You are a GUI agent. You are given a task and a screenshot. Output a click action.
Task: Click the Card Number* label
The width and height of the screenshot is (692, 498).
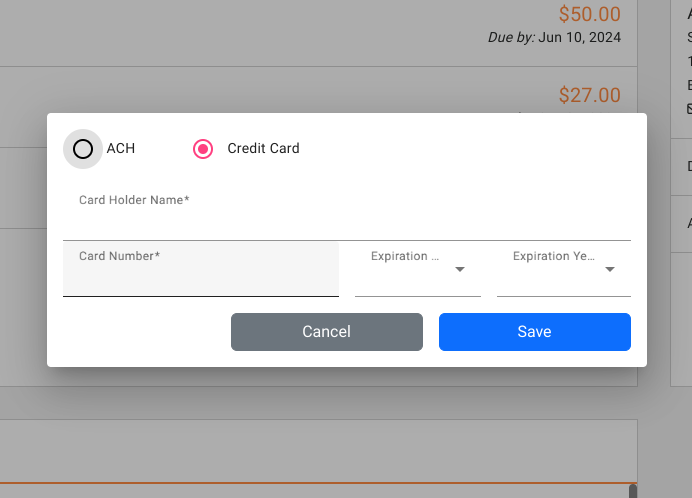(119, 256)
